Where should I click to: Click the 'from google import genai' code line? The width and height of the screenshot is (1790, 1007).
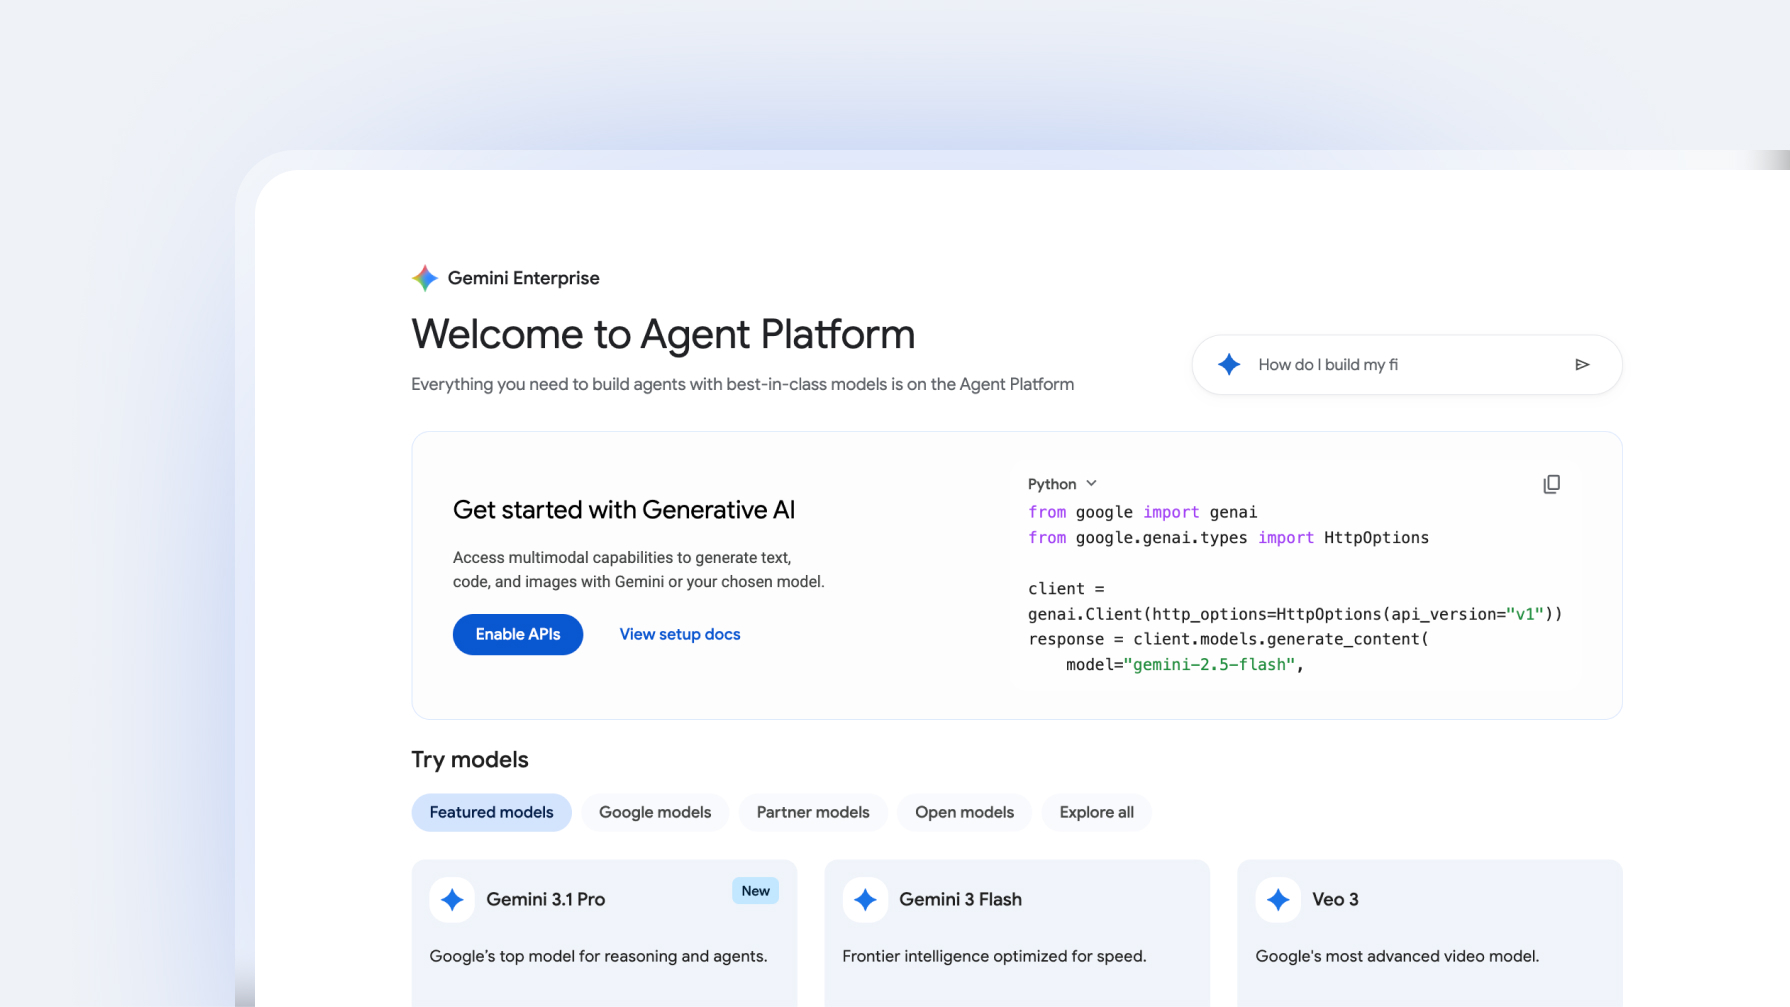coord(1142,512)
